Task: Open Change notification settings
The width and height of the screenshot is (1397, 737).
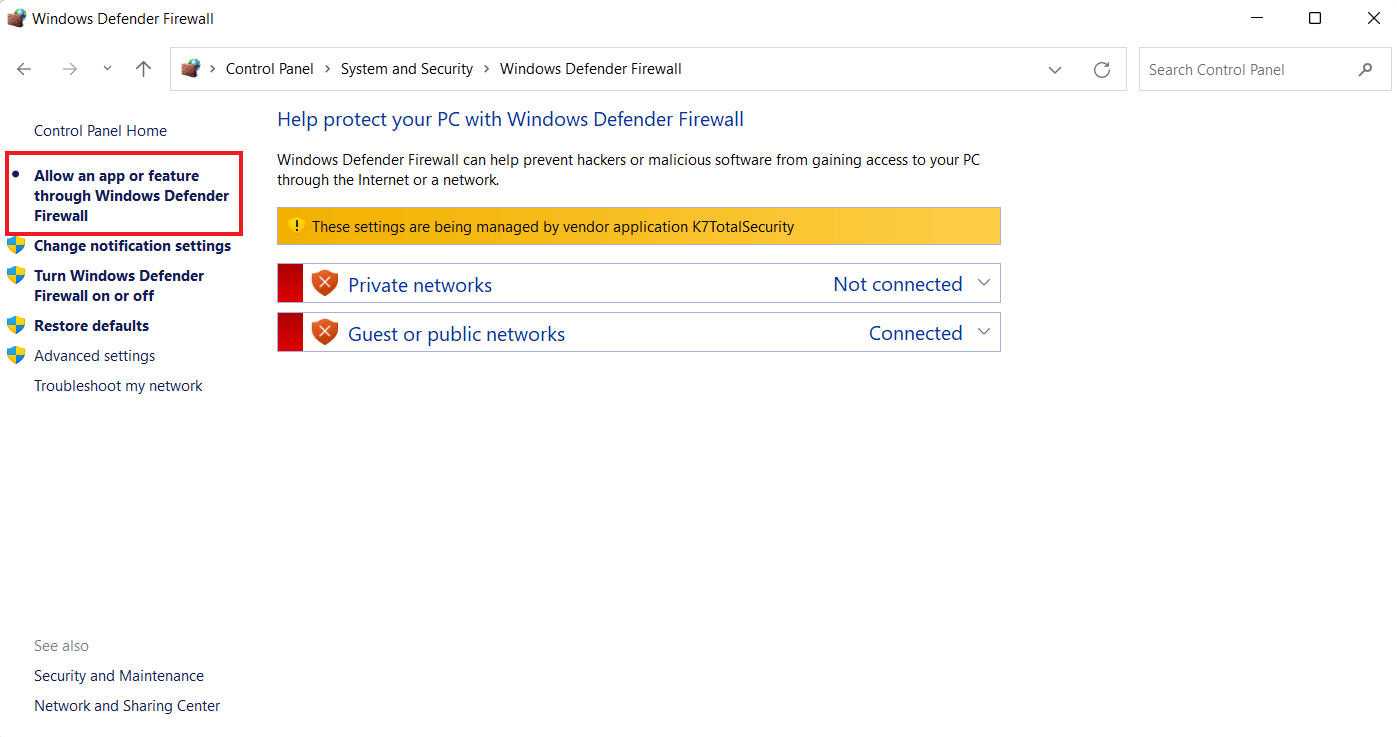Action: pos(132,246)
